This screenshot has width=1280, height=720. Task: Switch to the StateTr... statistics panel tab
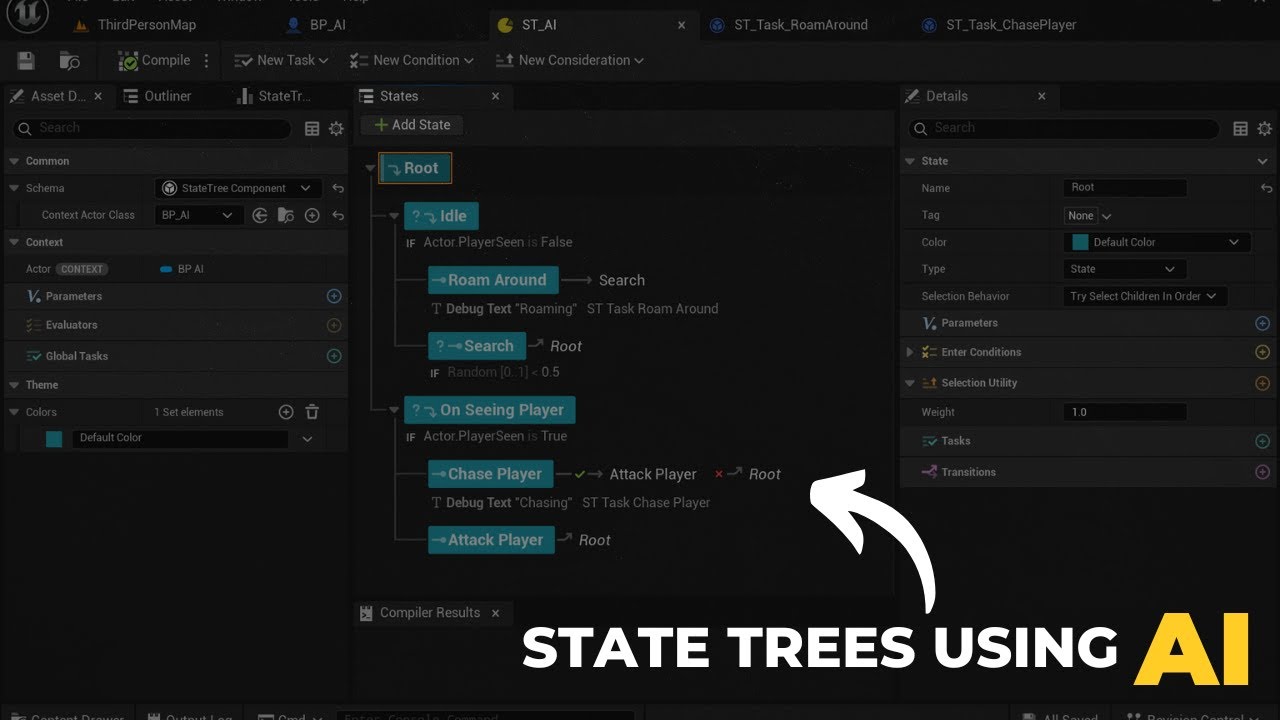pyautogui.click(x=275, y=96)
